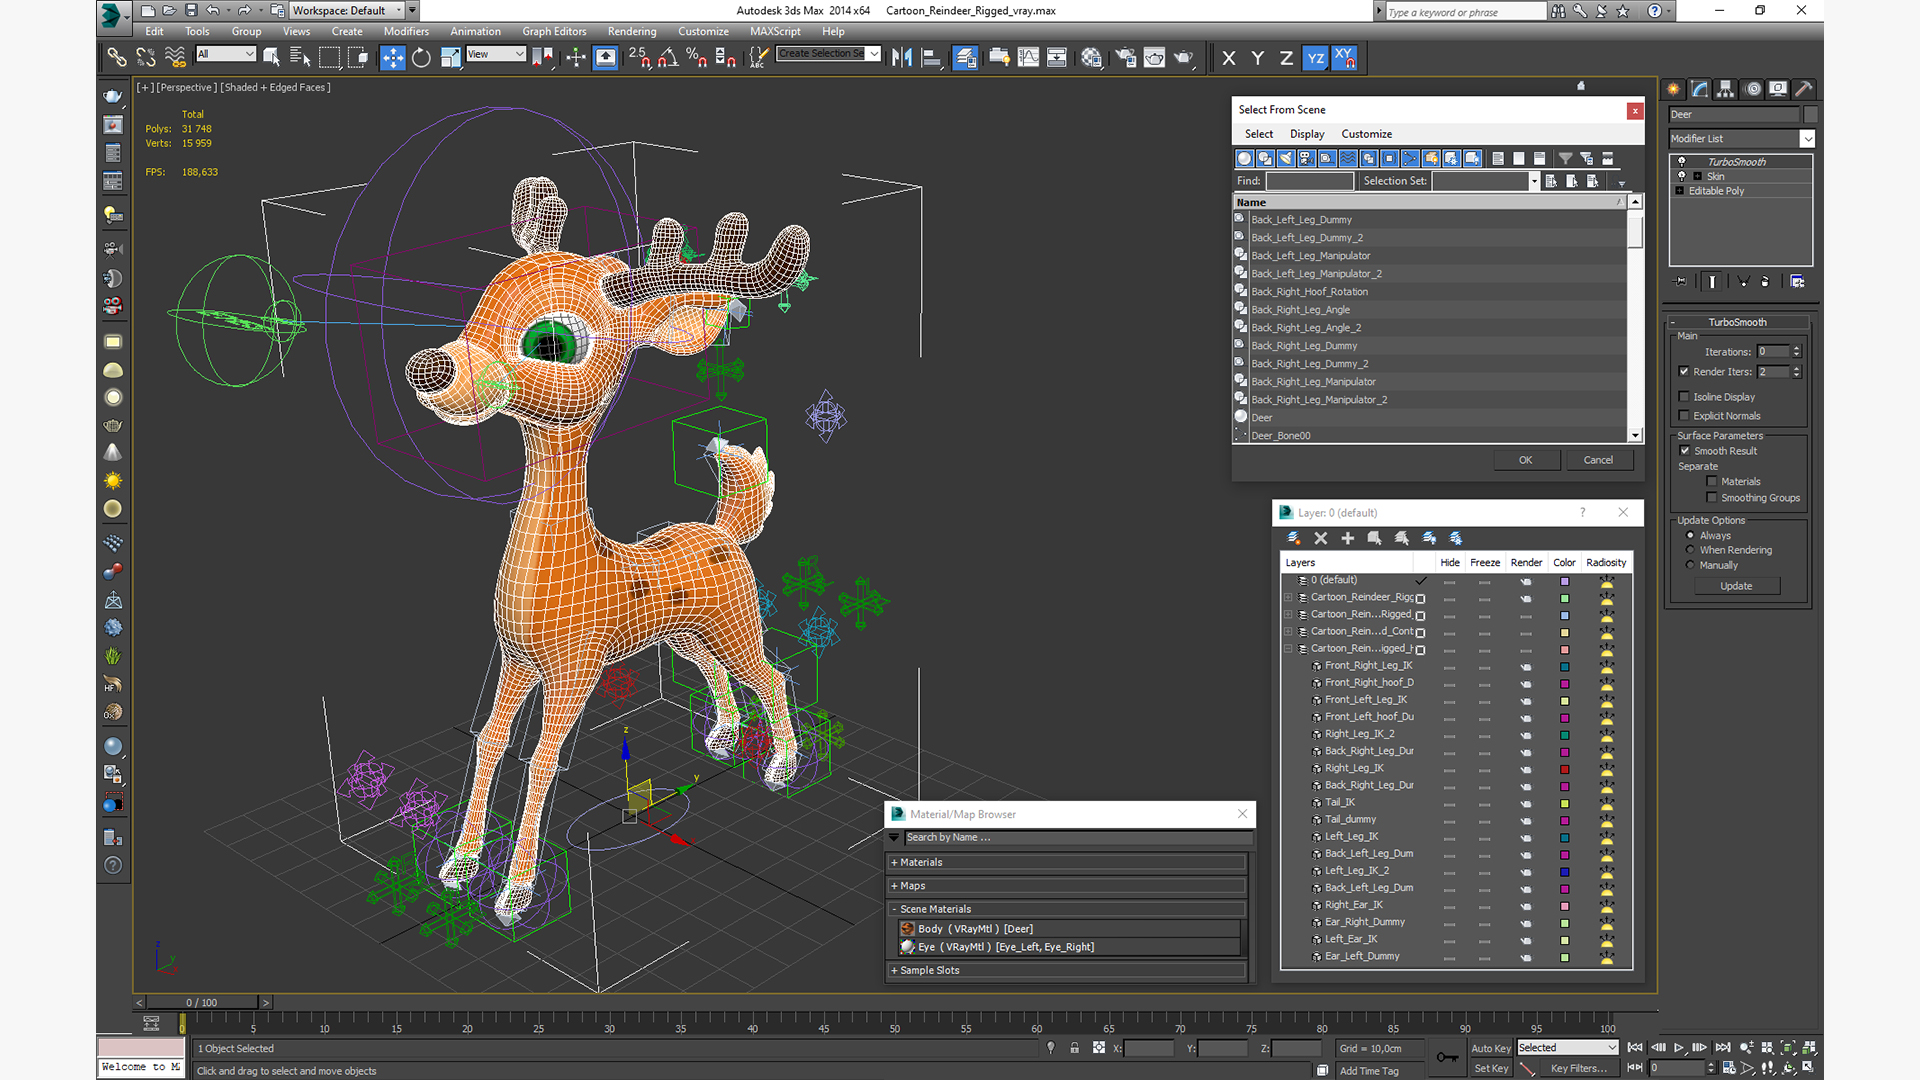
Task: Open the Material Editor from toolbar
Action: pos(1091,58)
